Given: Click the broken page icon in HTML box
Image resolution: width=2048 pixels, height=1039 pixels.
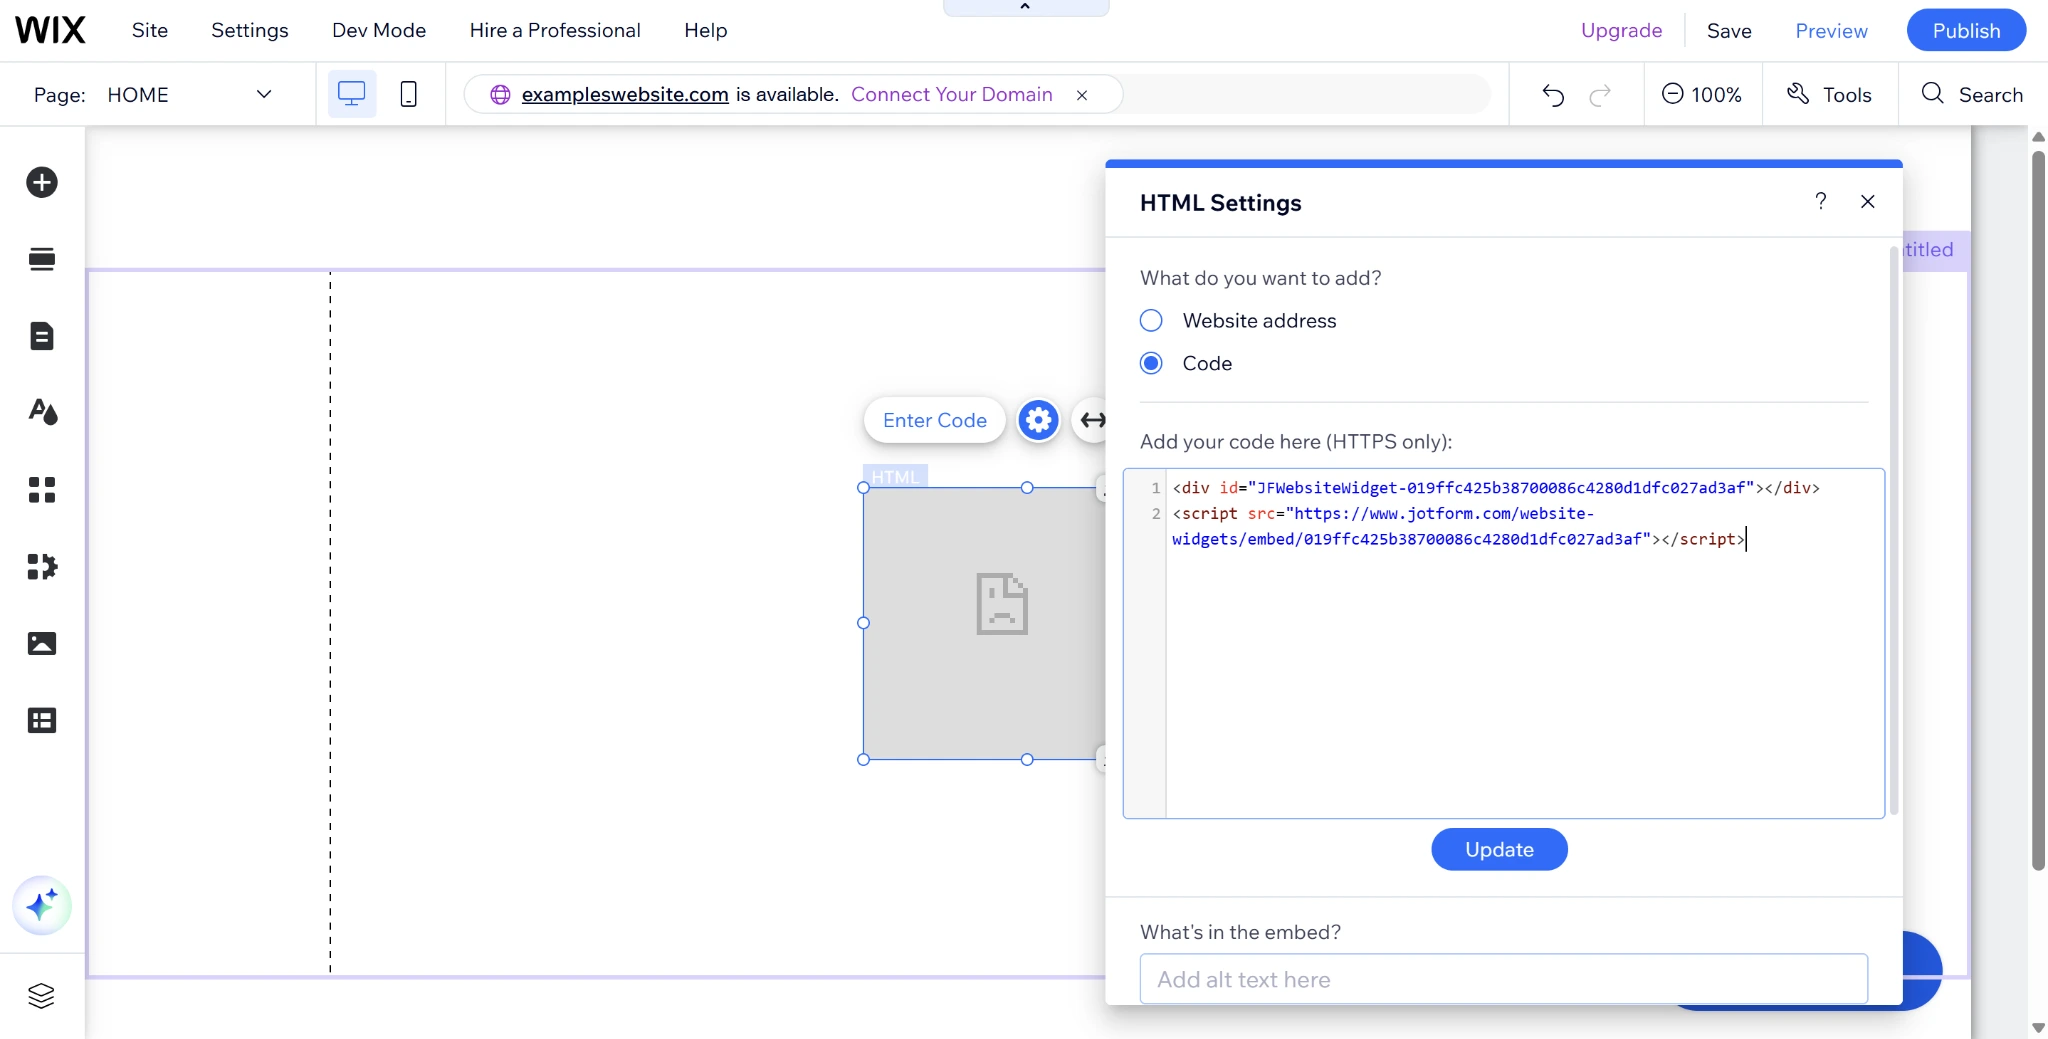Looking at the screenshot, I should click(x=1002, y=604).
